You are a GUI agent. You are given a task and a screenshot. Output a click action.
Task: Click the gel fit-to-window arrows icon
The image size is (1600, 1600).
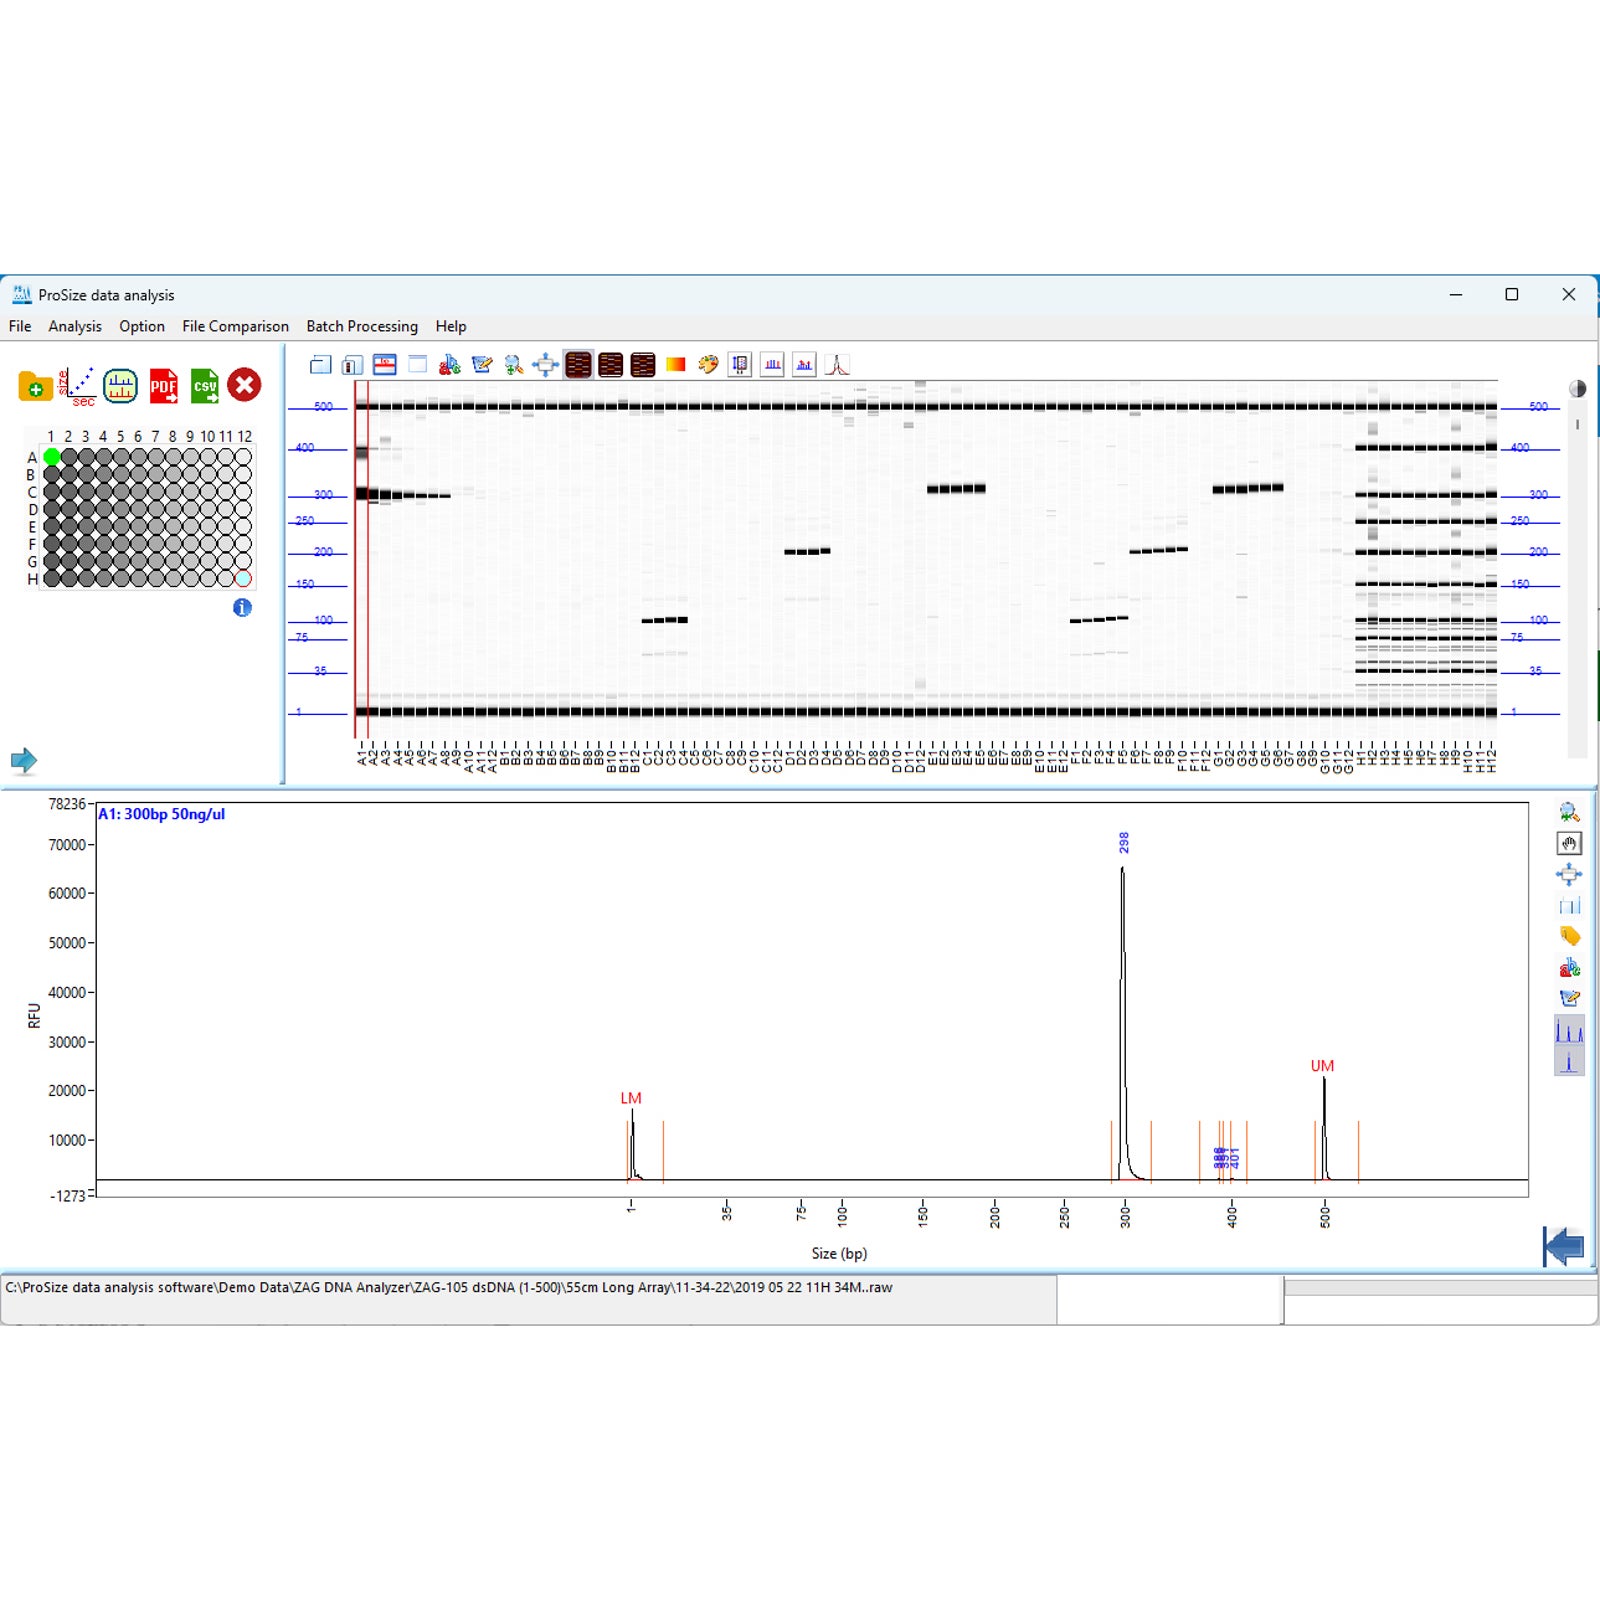click(x=546, y=365)
